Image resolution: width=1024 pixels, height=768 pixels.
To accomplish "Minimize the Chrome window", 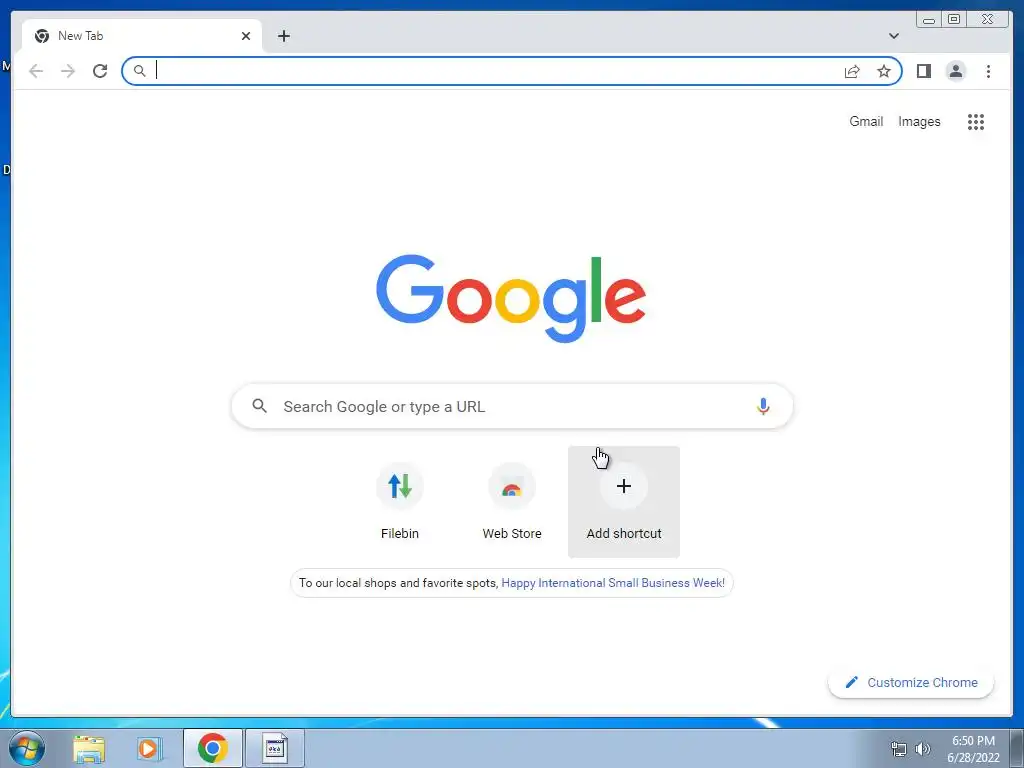I will 929,19.
